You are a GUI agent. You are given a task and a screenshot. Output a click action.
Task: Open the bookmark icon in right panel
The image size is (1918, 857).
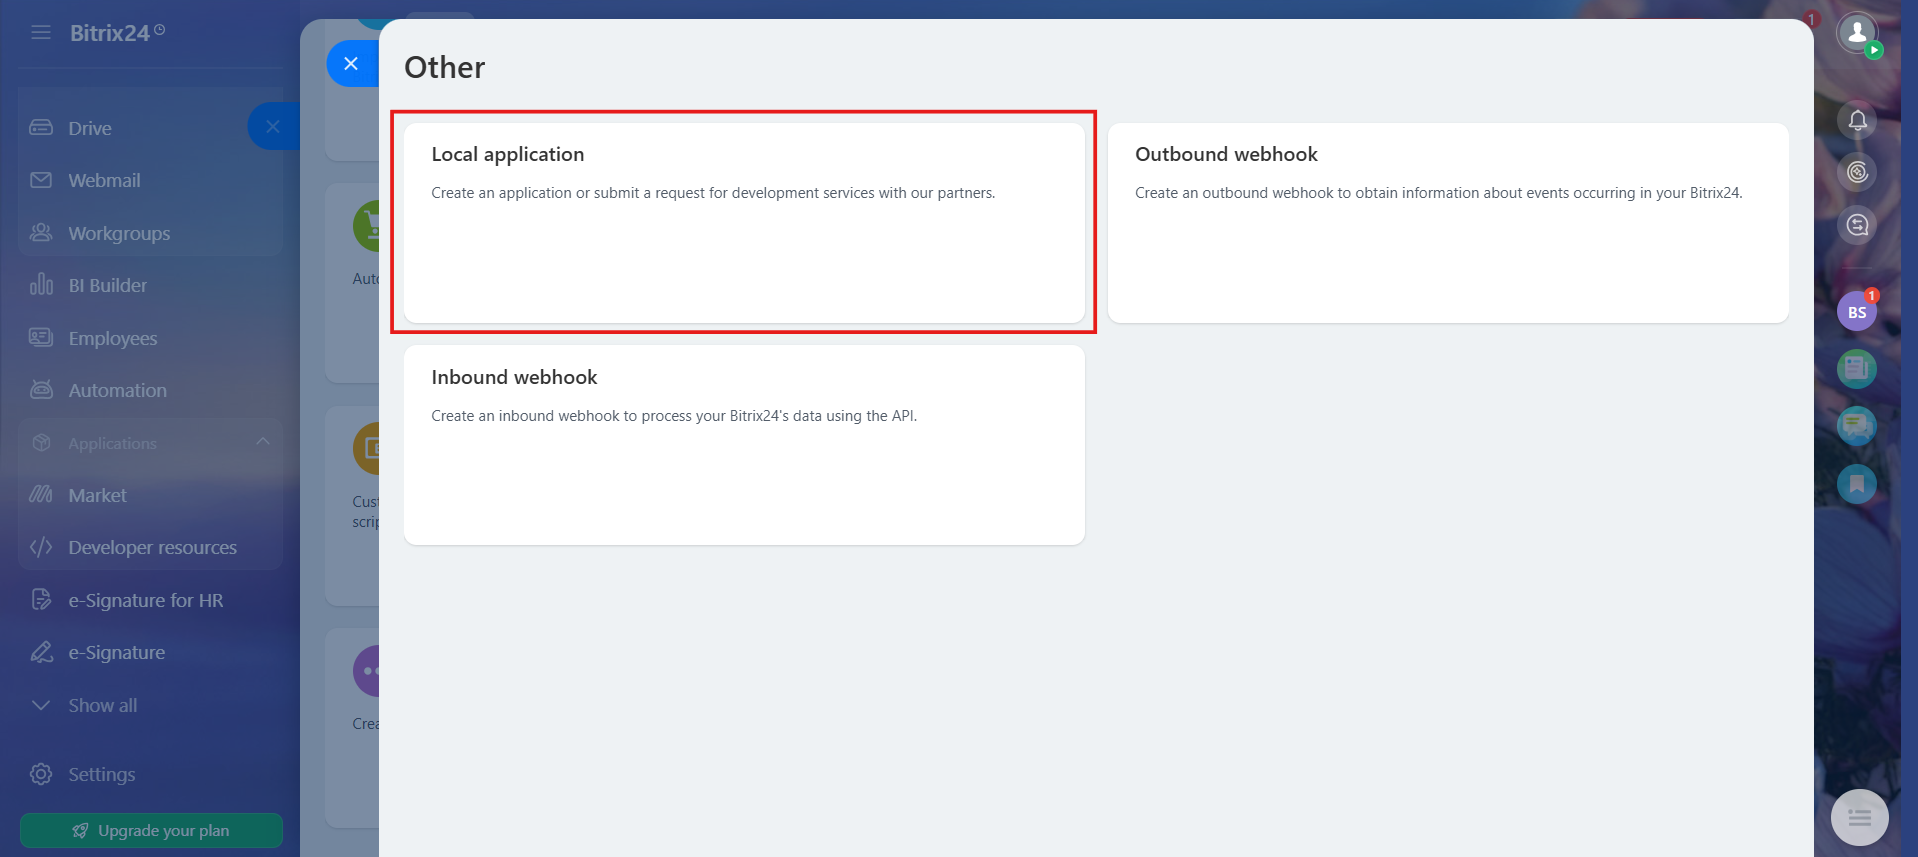pyautogui.click(x=1857, y=484)
